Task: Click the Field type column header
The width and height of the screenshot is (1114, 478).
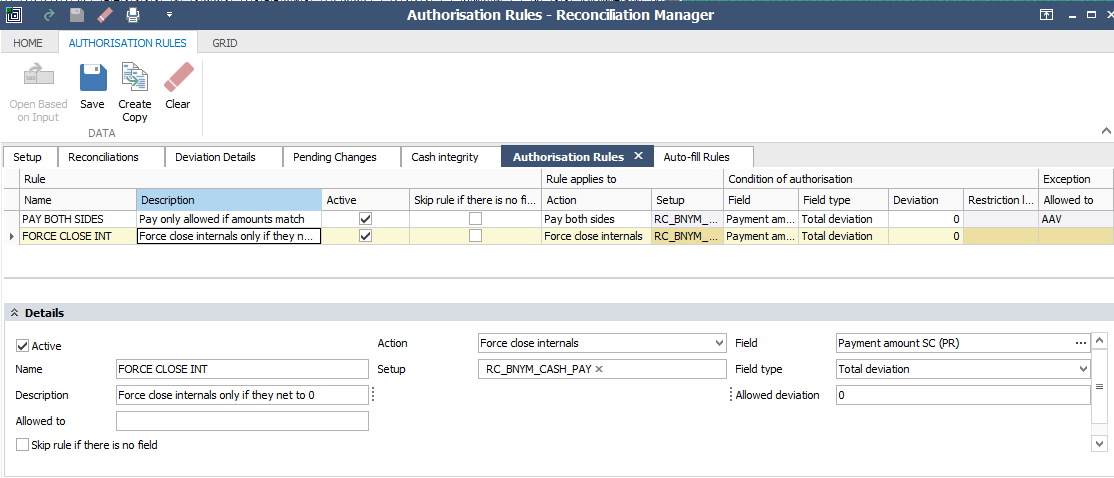Action: click(x=843, y=200)
